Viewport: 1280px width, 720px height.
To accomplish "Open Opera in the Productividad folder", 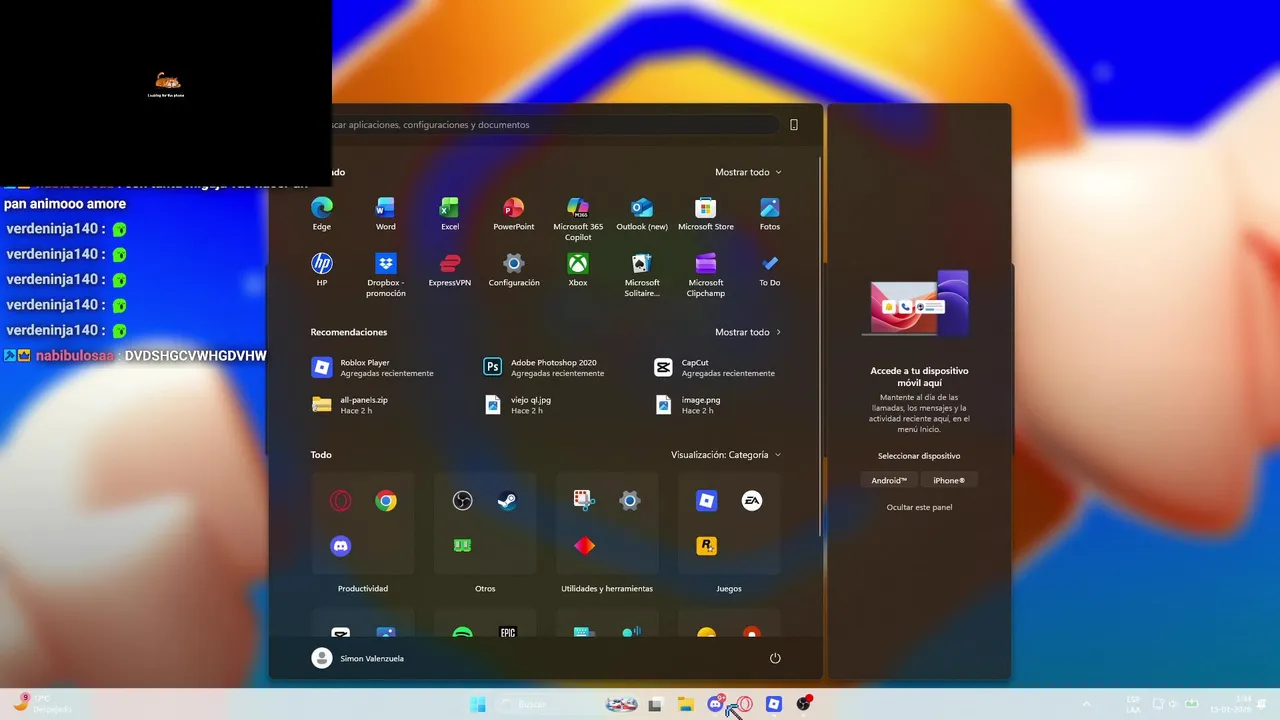I will coord(341,501).
